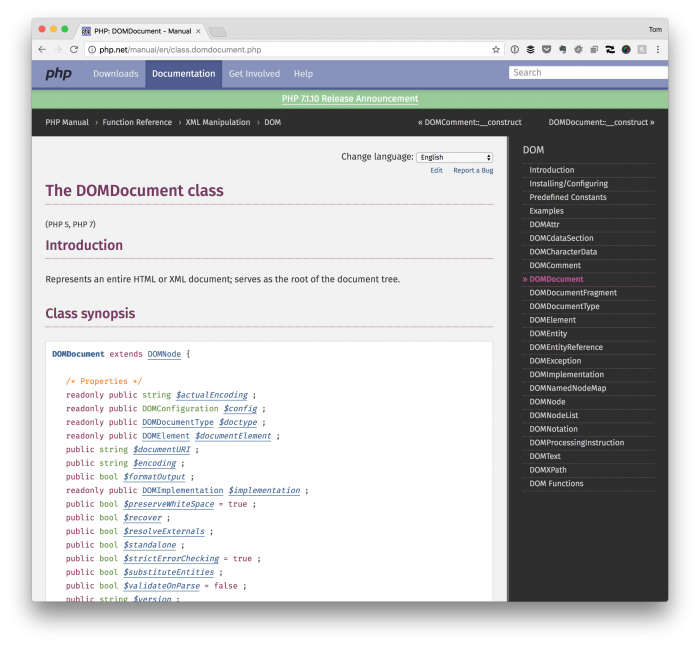Click the php logo

click(x=58, y=73)
